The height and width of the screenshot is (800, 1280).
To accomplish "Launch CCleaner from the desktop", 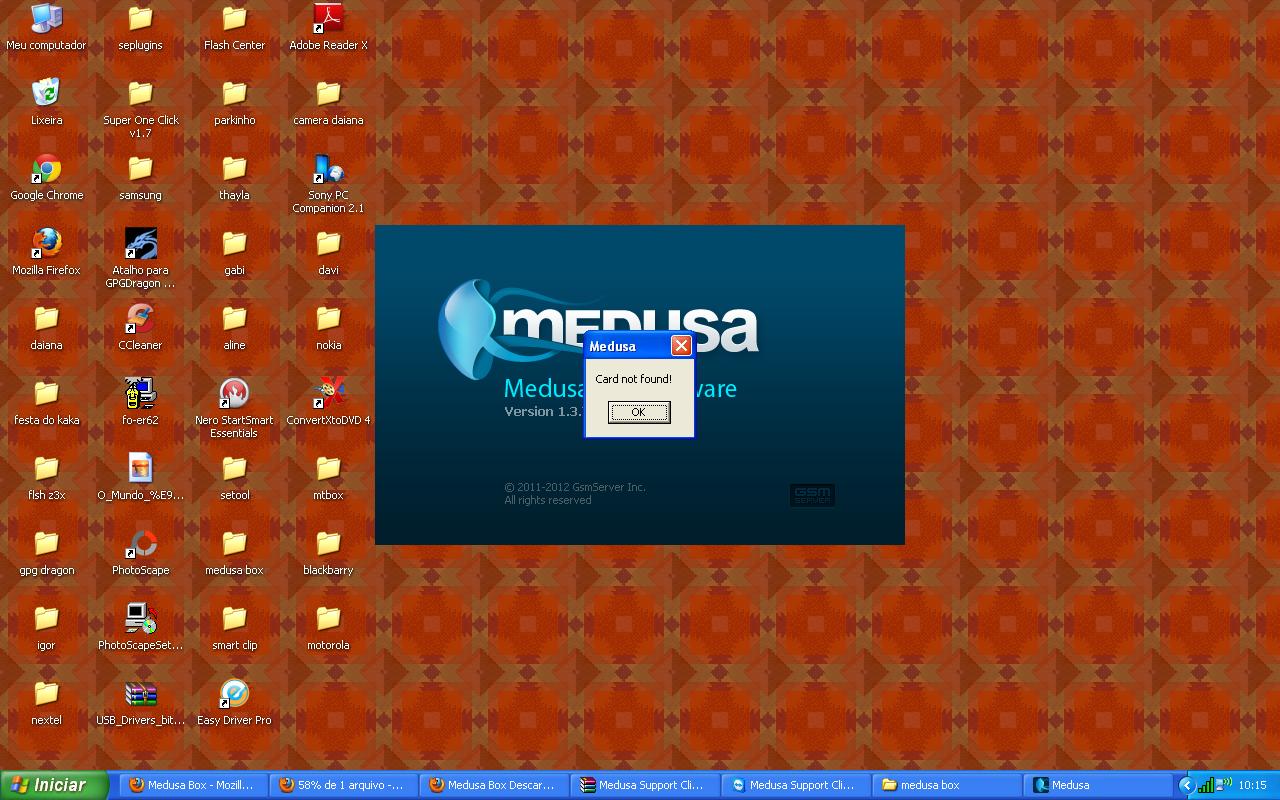I will click(140, 318).
